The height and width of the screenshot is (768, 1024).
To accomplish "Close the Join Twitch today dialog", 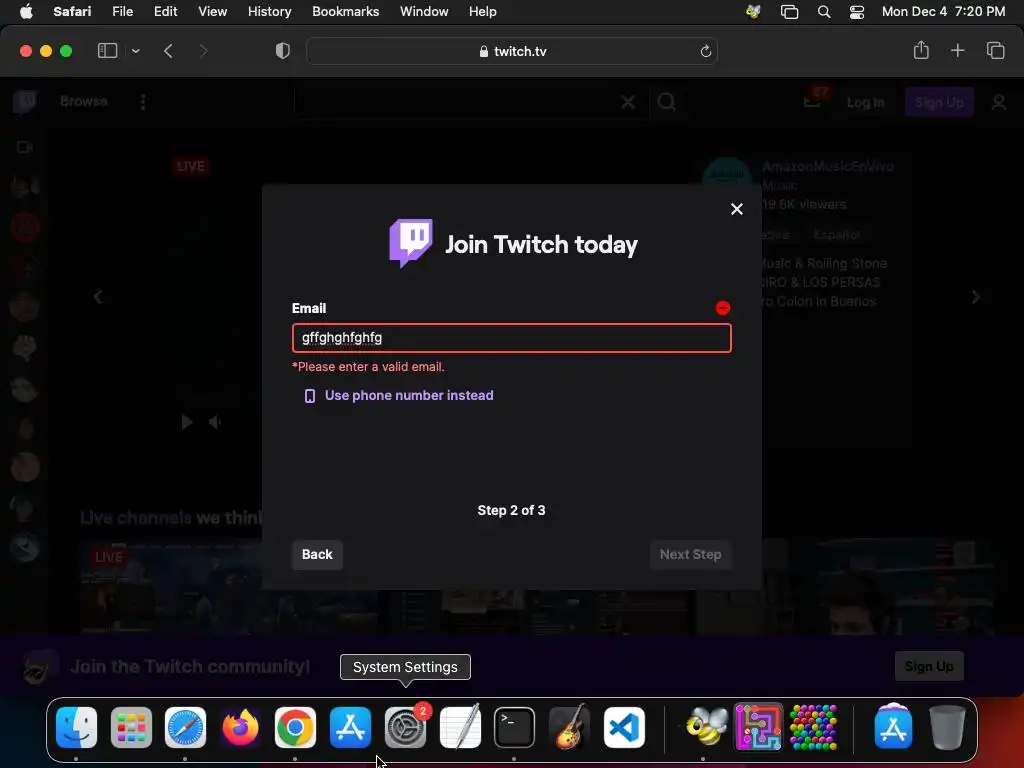I will click(737, 209).
